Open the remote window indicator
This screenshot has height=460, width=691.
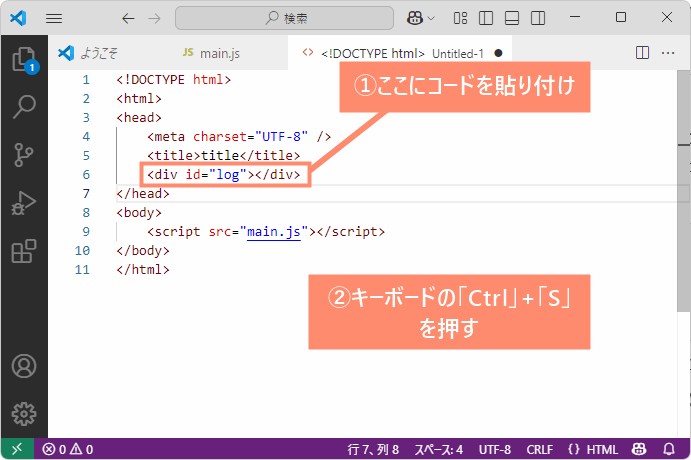(x=17, y=449)
